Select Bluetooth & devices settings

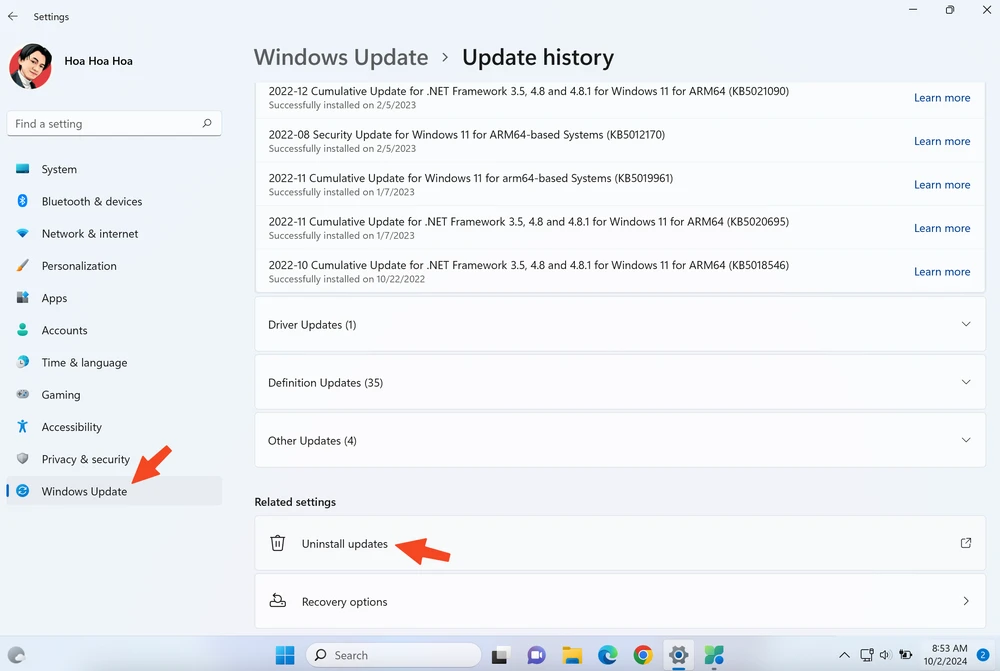click(89, 201)
